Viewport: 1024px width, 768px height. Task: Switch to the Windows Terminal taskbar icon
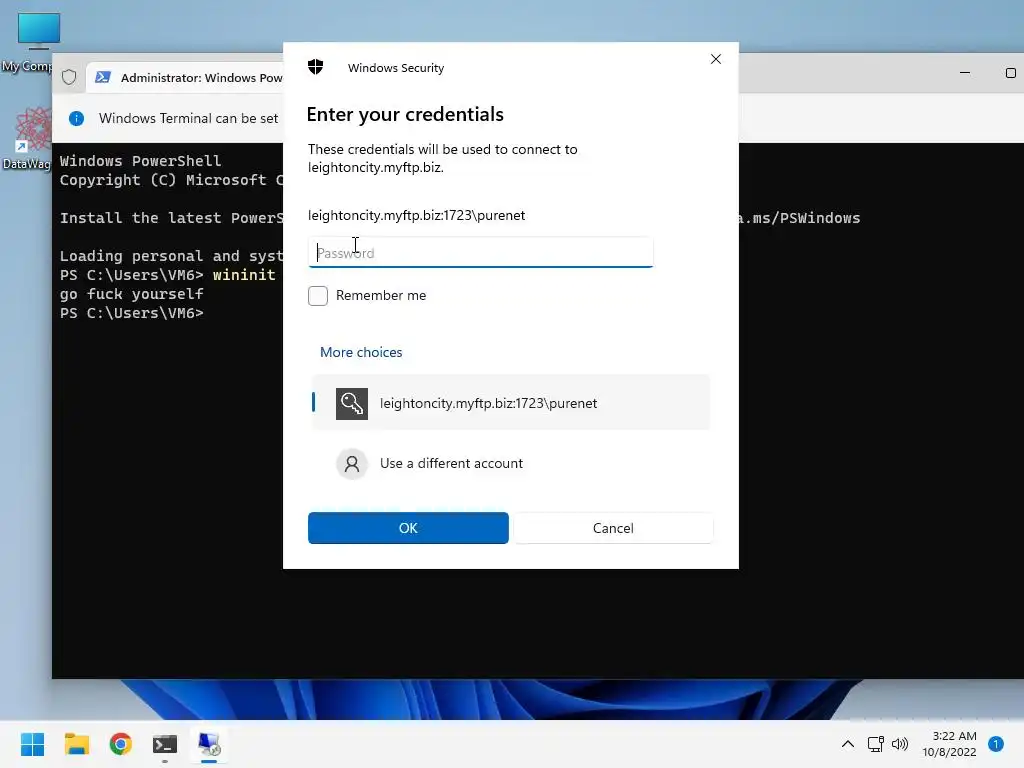165,744
